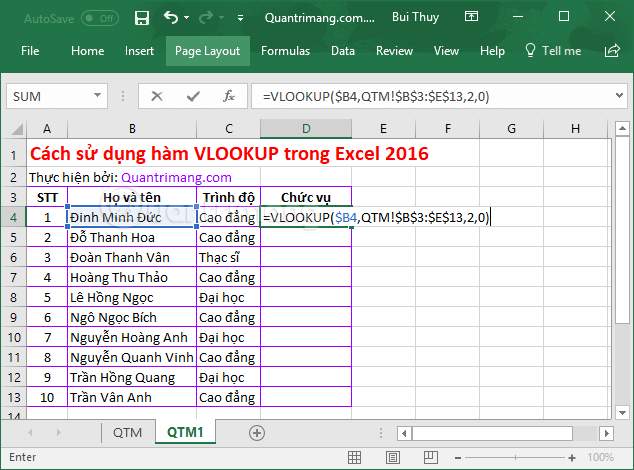Viewport: 634px width, 470px height.
Task: Switch to the Page Layout tab
Action: (207, 51)
